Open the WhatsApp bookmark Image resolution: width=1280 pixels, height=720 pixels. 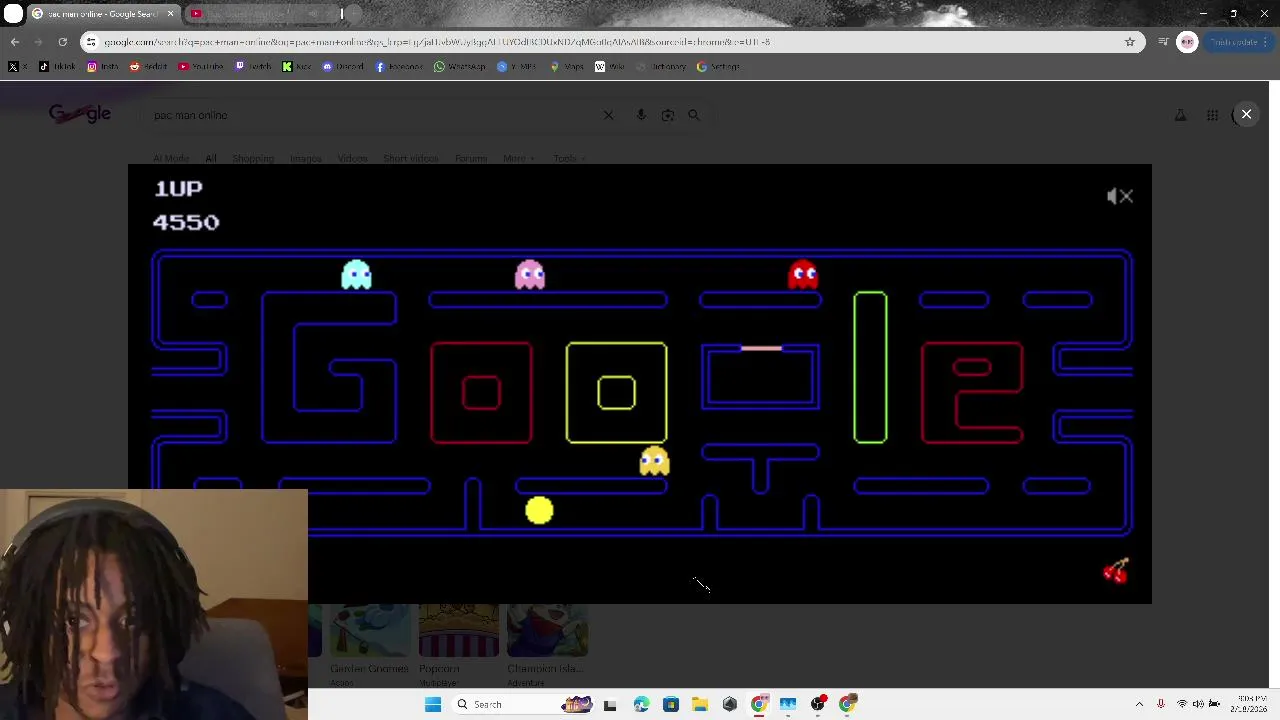tap(459, 67)
